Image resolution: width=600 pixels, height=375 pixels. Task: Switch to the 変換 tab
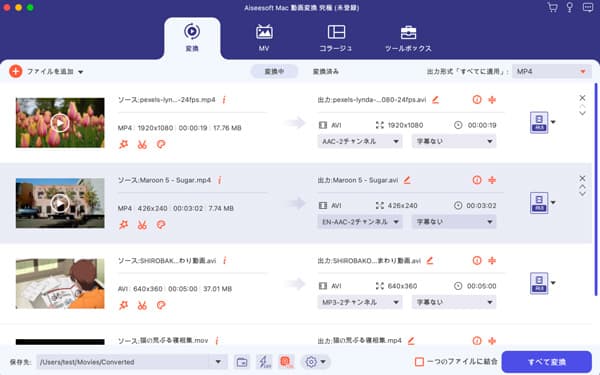click(192, 38)
